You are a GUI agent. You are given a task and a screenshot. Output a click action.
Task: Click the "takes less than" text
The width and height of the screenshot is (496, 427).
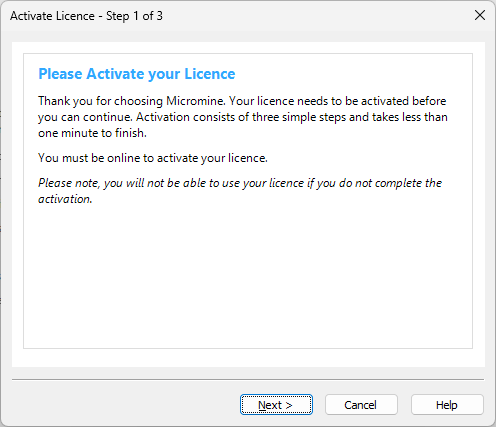[x=410, y=117]
